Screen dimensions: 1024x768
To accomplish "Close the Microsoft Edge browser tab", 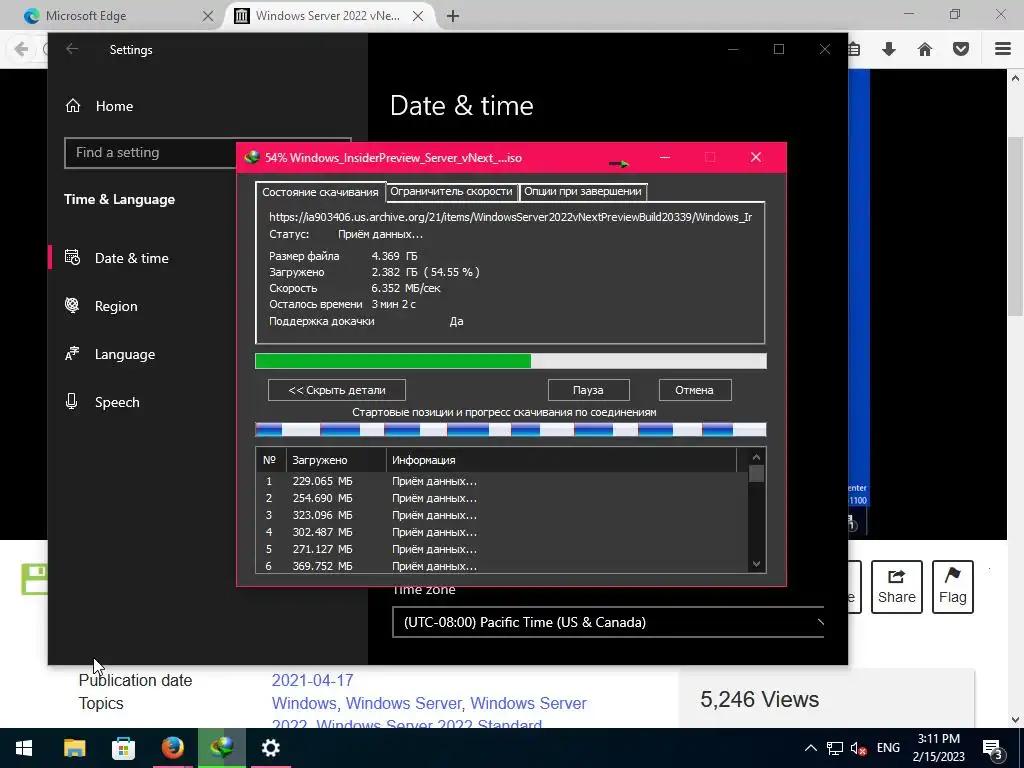I will point(208,16).
